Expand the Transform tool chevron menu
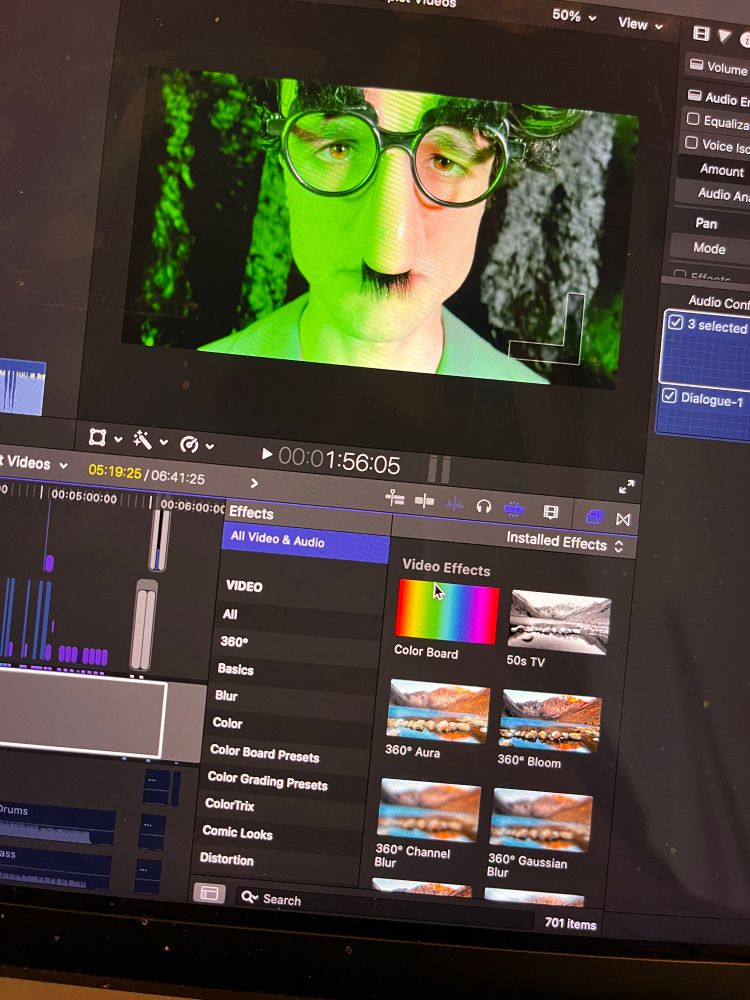Screen dimensions: 750x1000 118,439
